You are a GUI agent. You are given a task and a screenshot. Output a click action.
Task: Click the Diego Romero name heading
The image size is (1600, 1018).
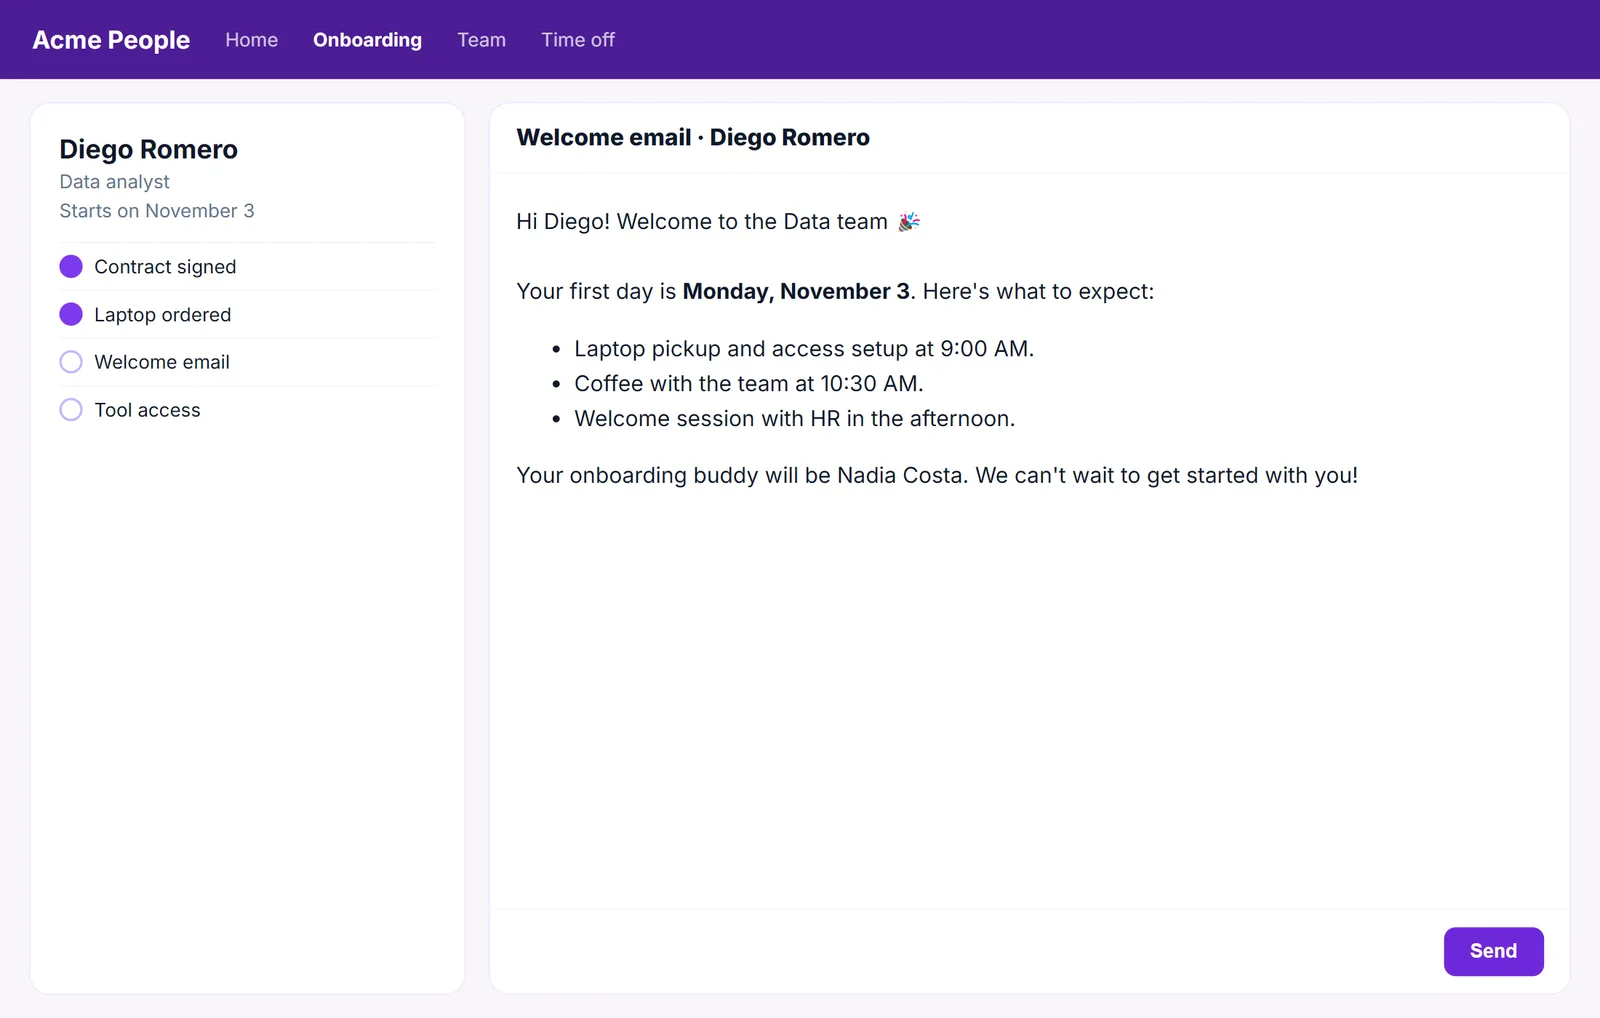148,149
